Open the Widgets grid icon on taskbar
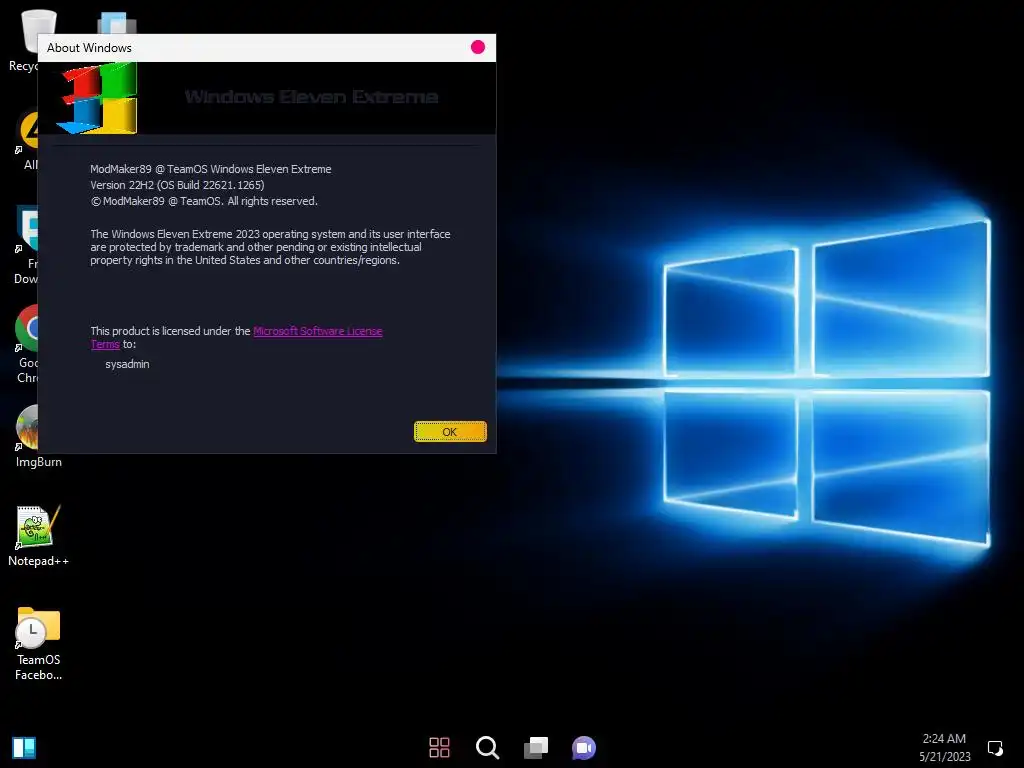Image resolution: width=1024 pixels, height=768 pixels. (439, 748)
